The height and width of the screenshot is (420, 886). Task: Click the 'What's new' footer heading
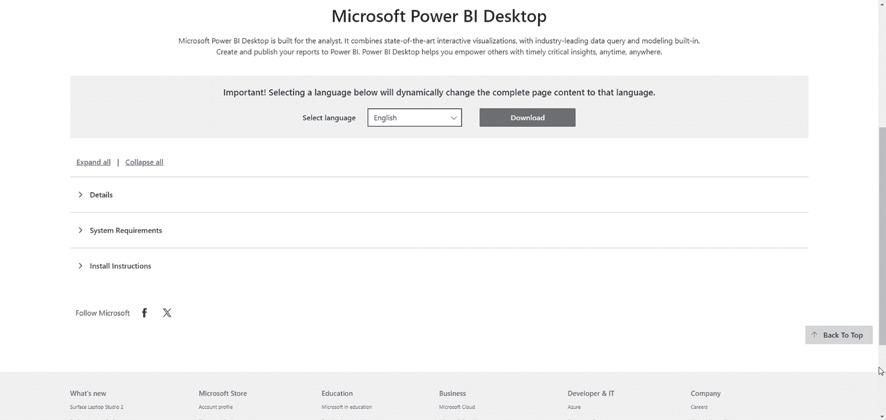click(88, 393)
